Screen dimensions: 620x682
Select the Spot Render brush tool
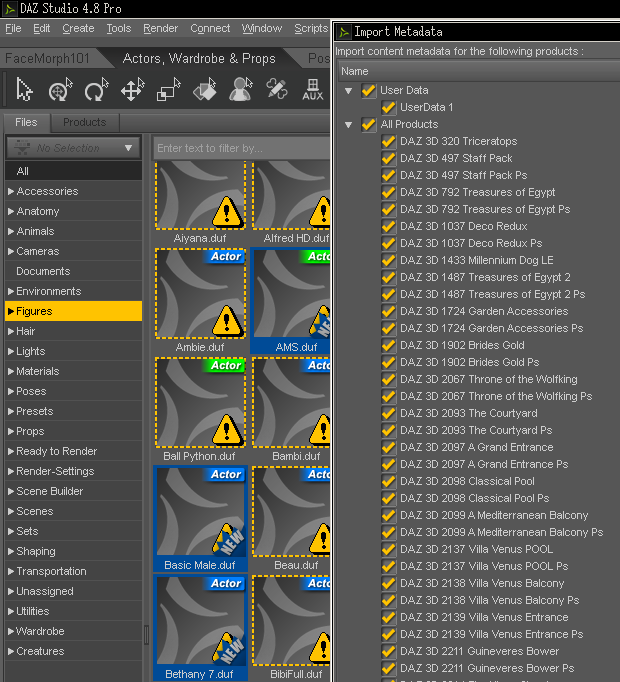(277, 90)
